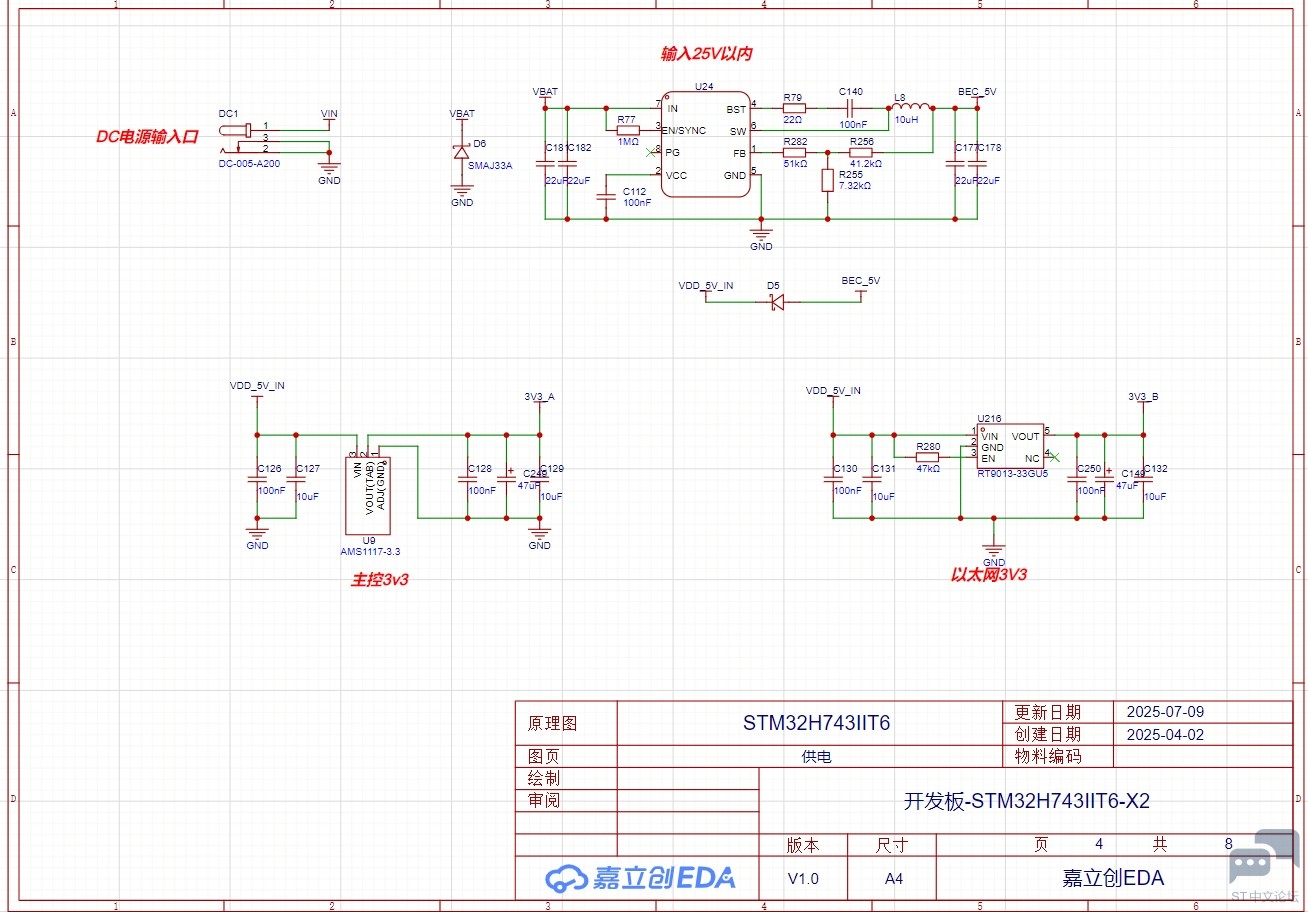The width and height of the screenshot is (1308, 912).
Task: Select the A4 size cell
Action: pos(892,879)
